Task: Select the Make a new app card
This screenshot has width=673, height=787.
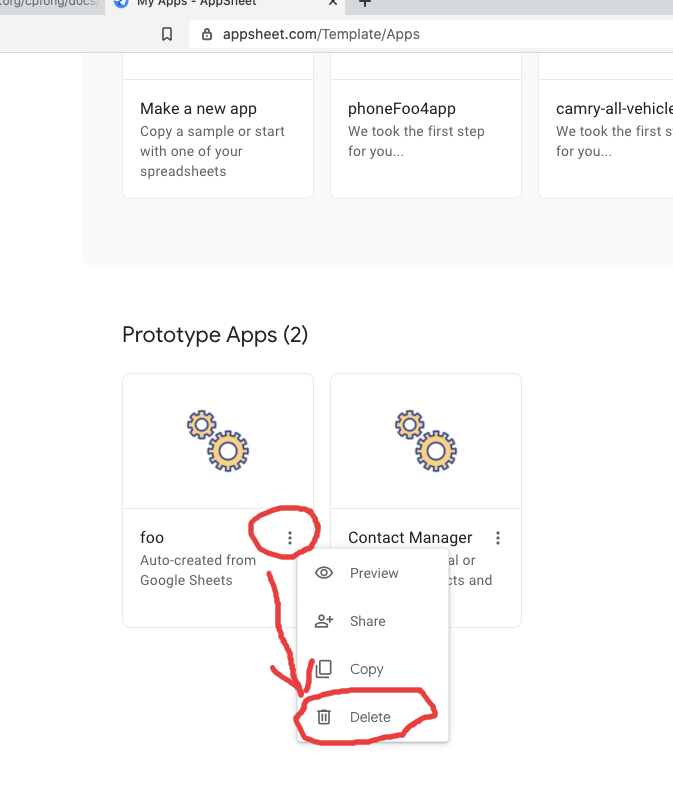Action: point(218,139)
